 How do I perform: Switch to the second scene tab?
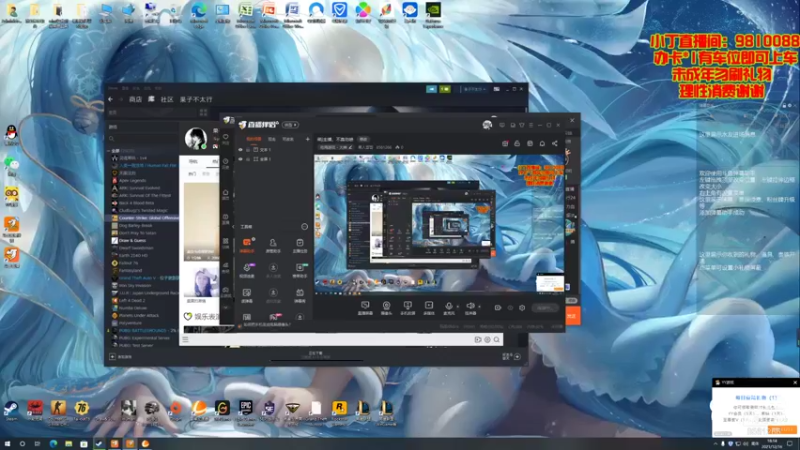[272, 139]
